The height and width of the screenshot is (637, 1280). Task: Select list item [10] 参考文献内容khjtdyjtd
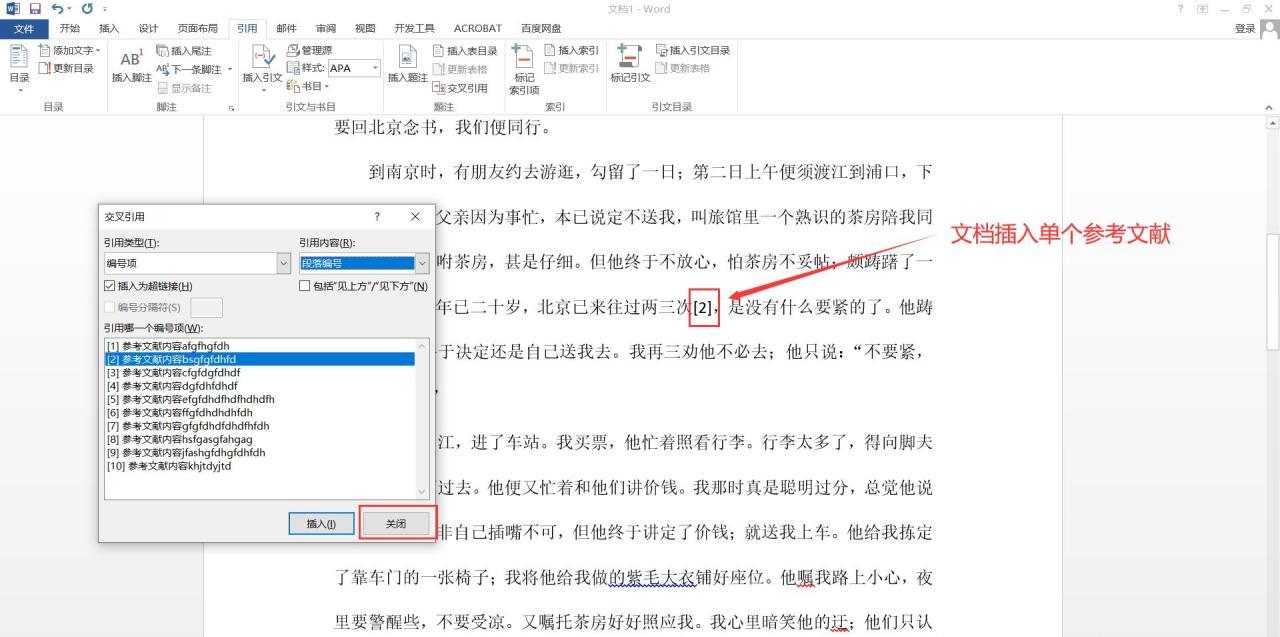point(260,466)
